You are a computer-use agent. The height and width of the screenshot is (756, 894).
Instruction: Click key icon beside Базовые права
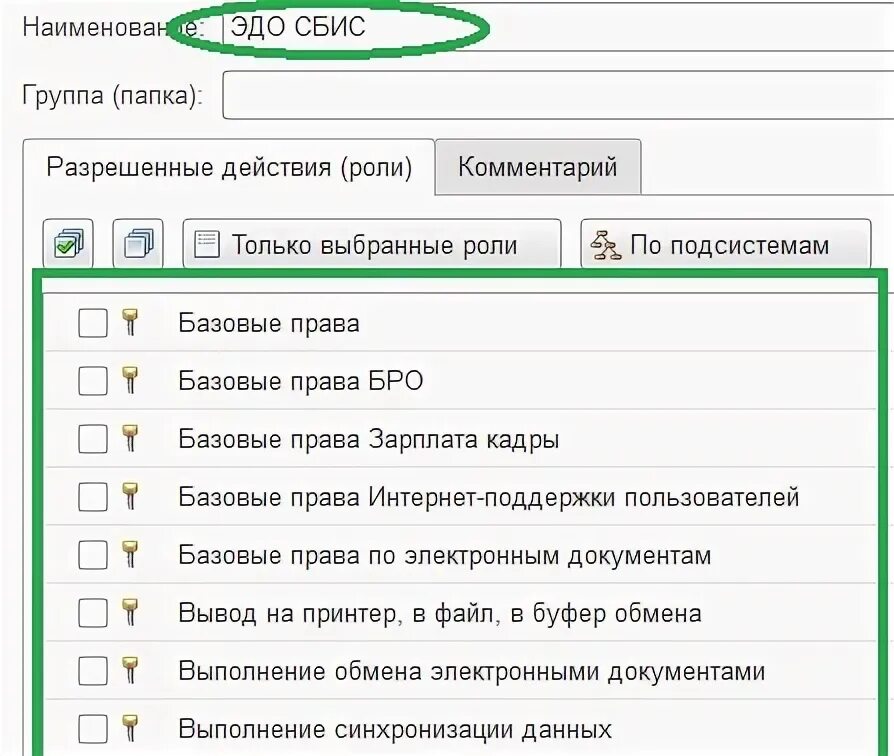(131, 322)
